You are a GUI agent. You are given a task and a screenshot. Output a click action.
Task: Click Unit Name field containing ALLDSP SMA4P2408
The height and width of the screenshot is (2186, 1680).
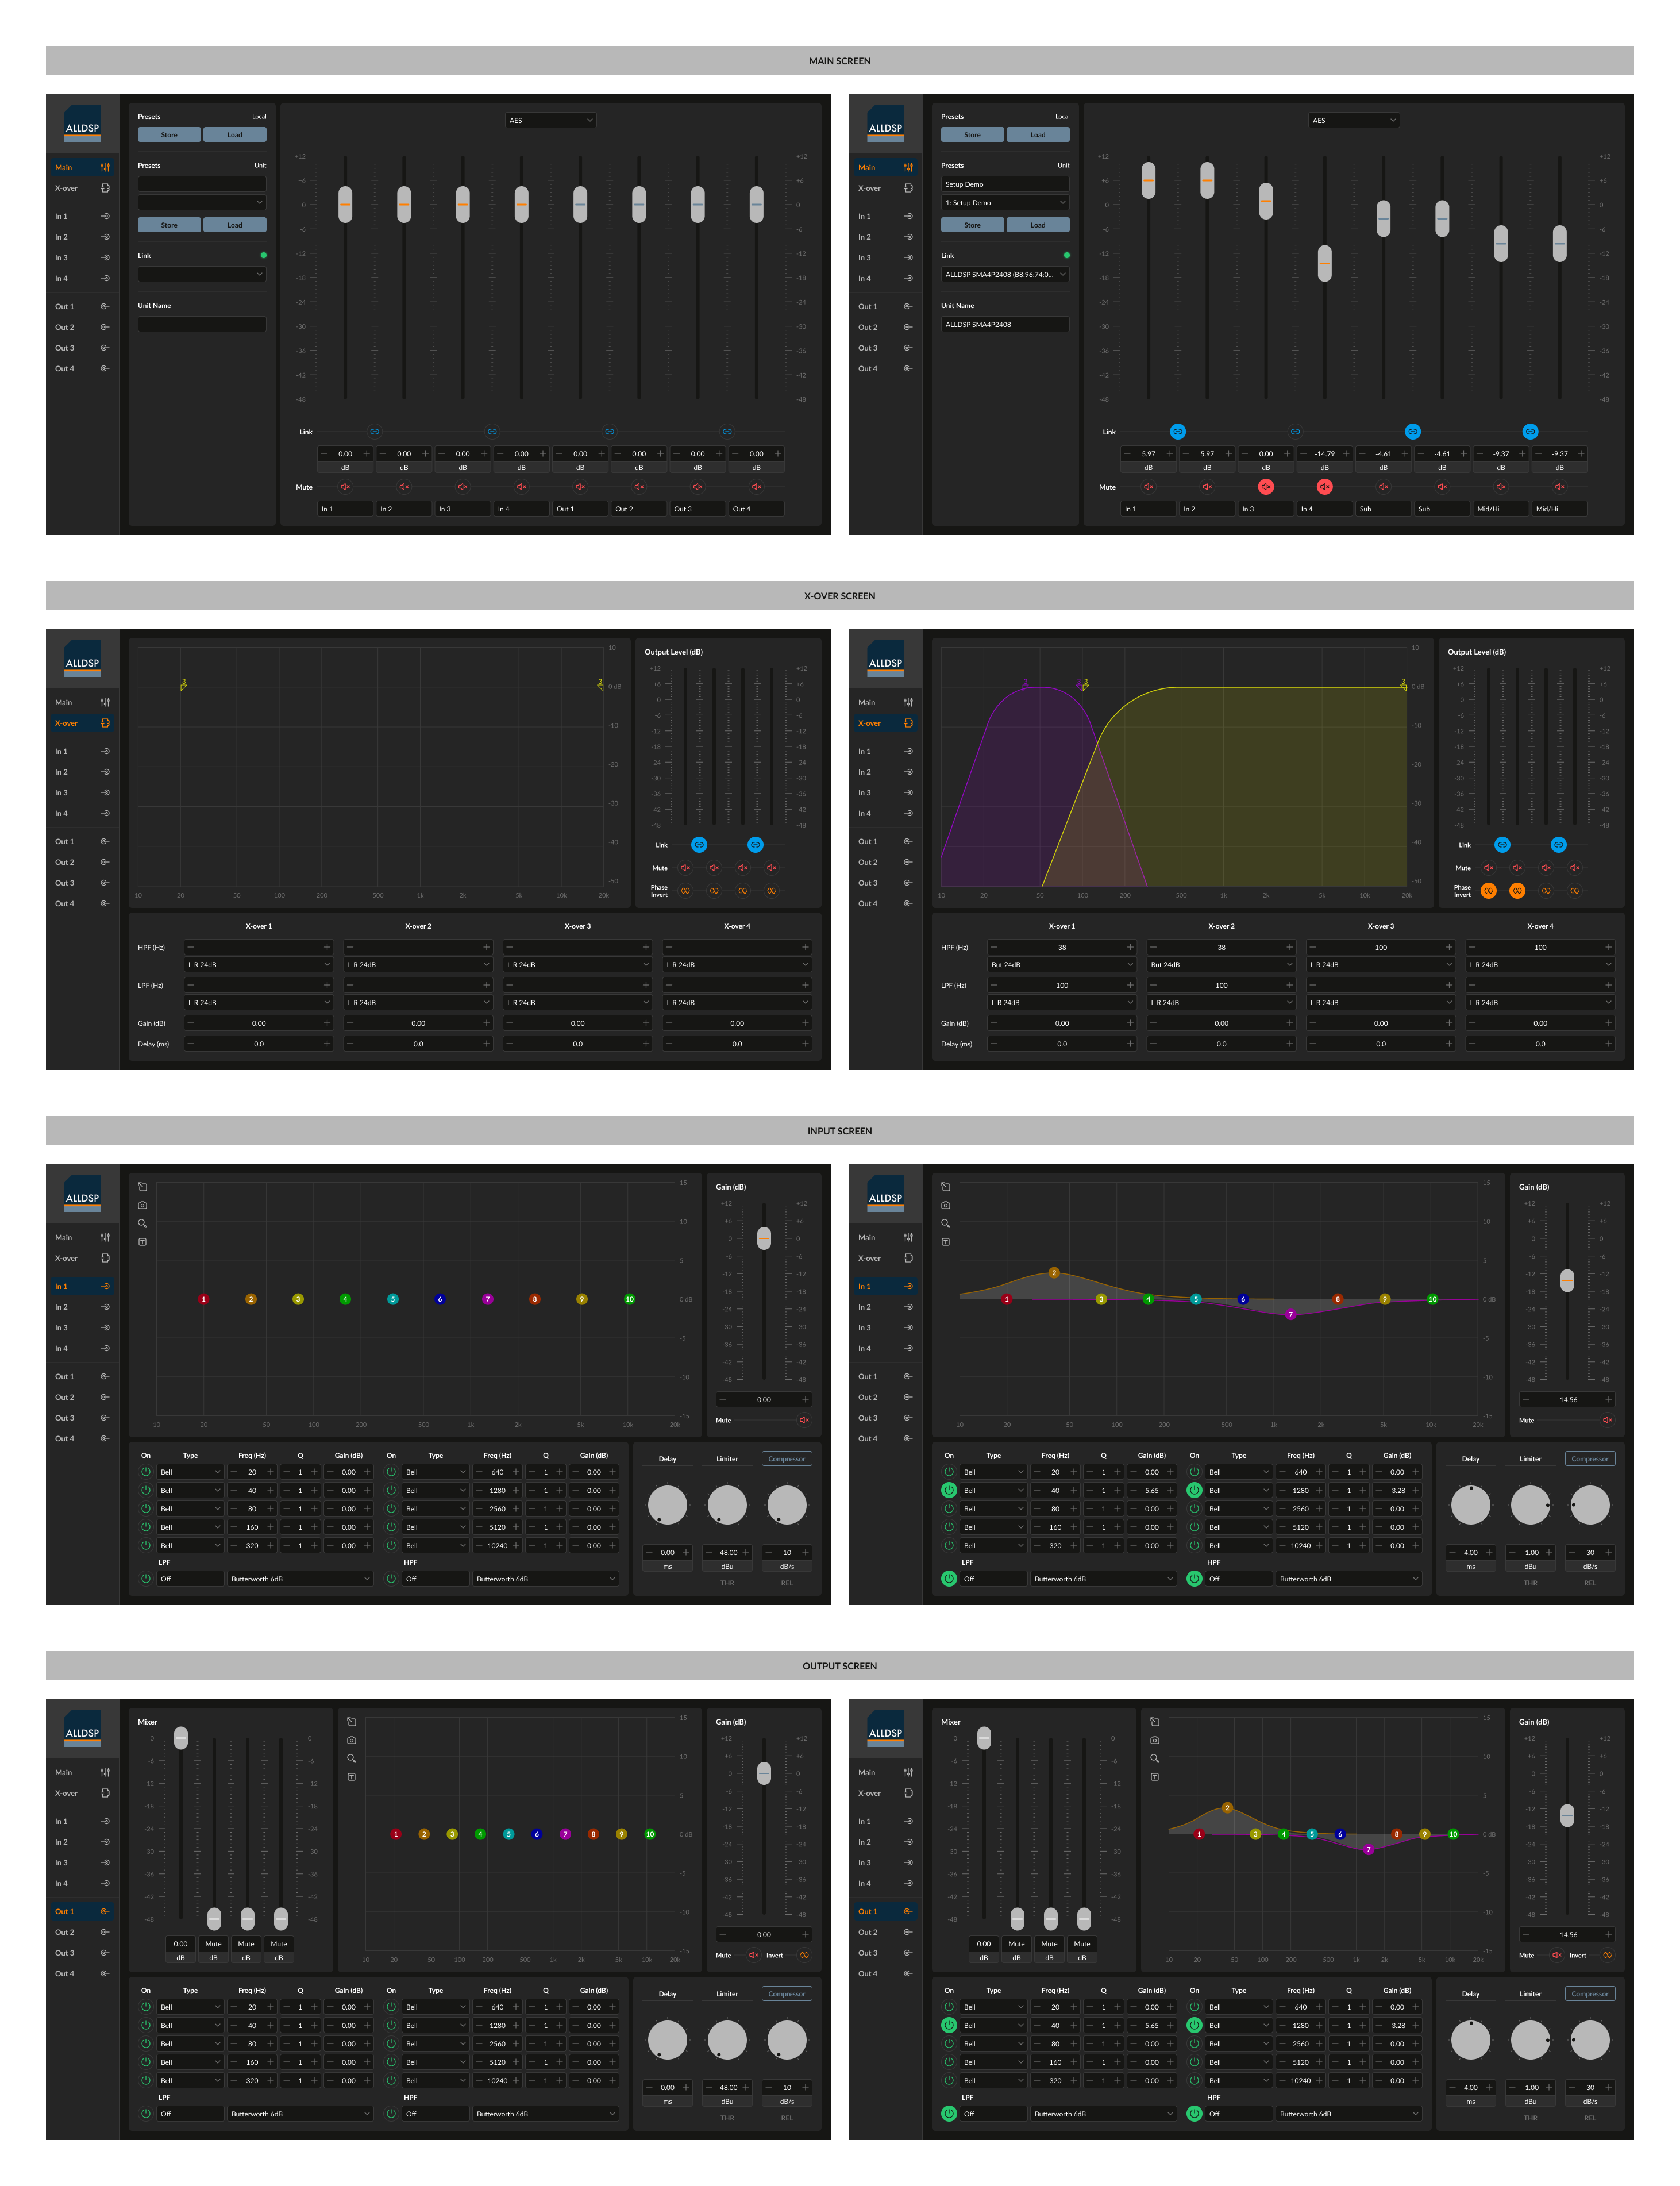pos(1005,324)
